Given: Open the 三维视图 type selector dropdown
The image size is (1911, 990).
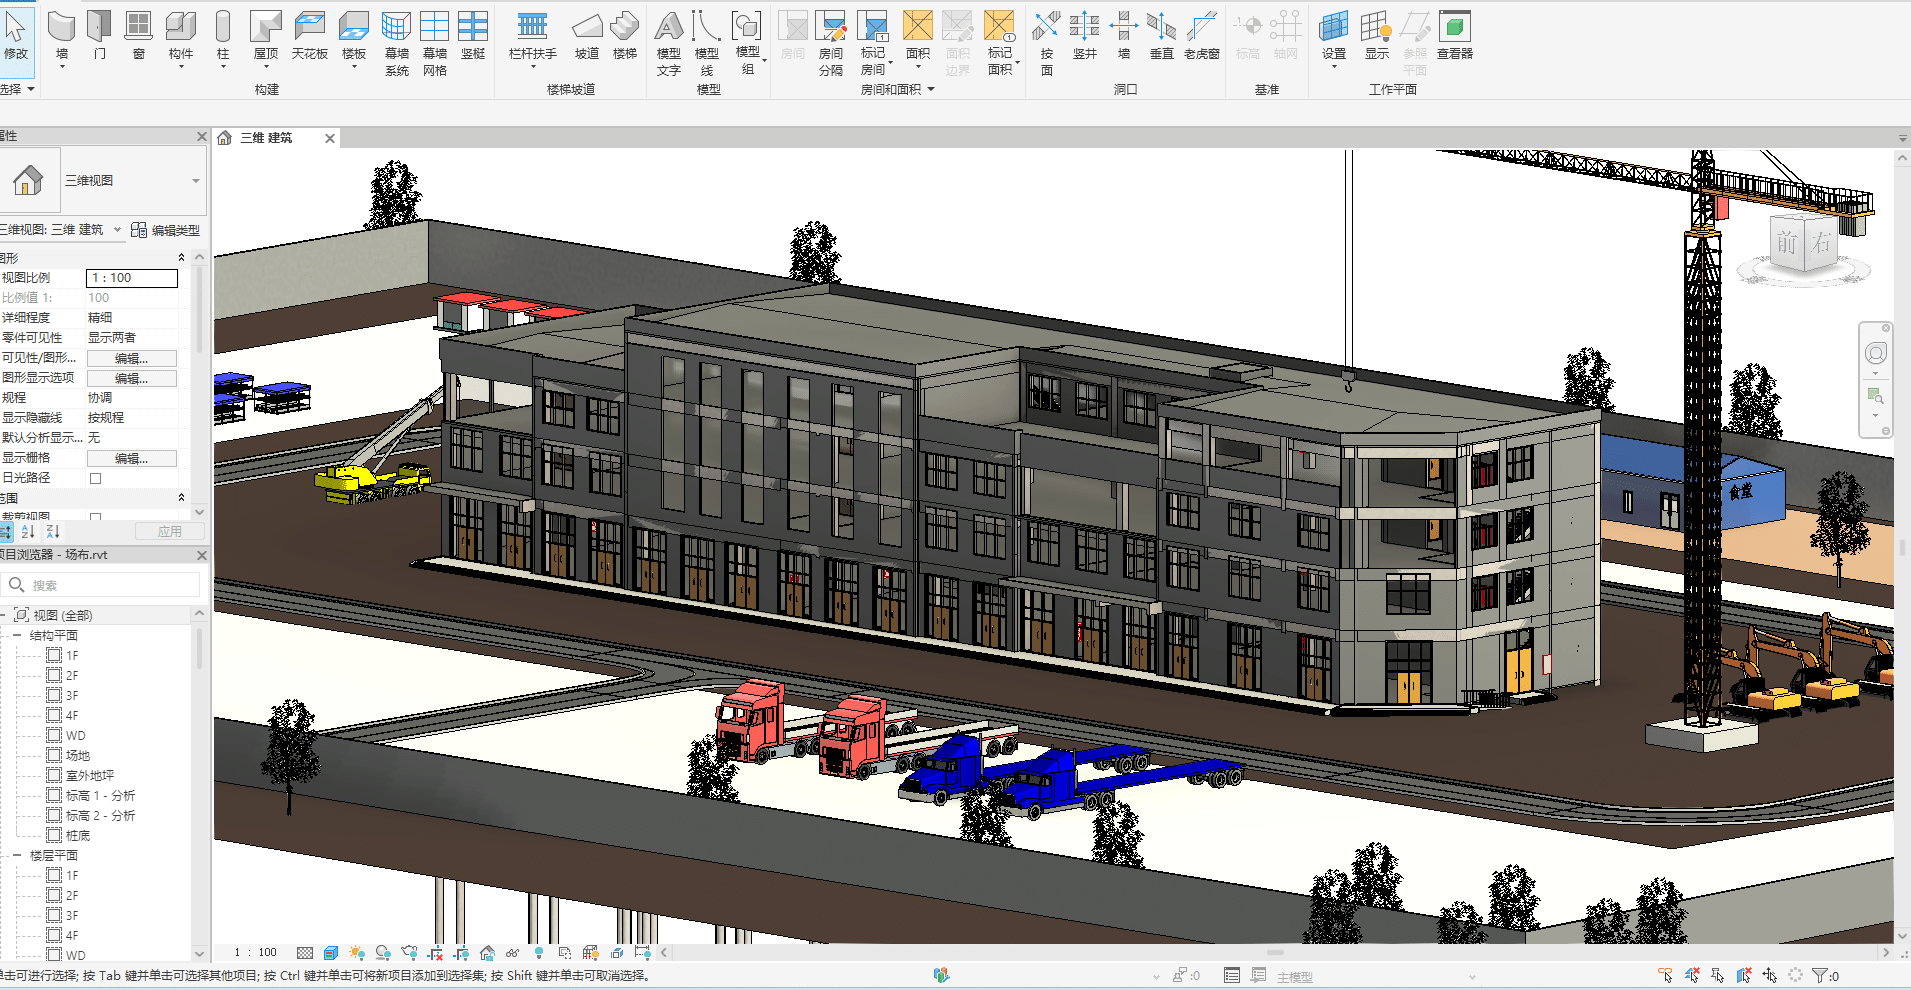Looking at the screenshot, I should coord(195,181).
